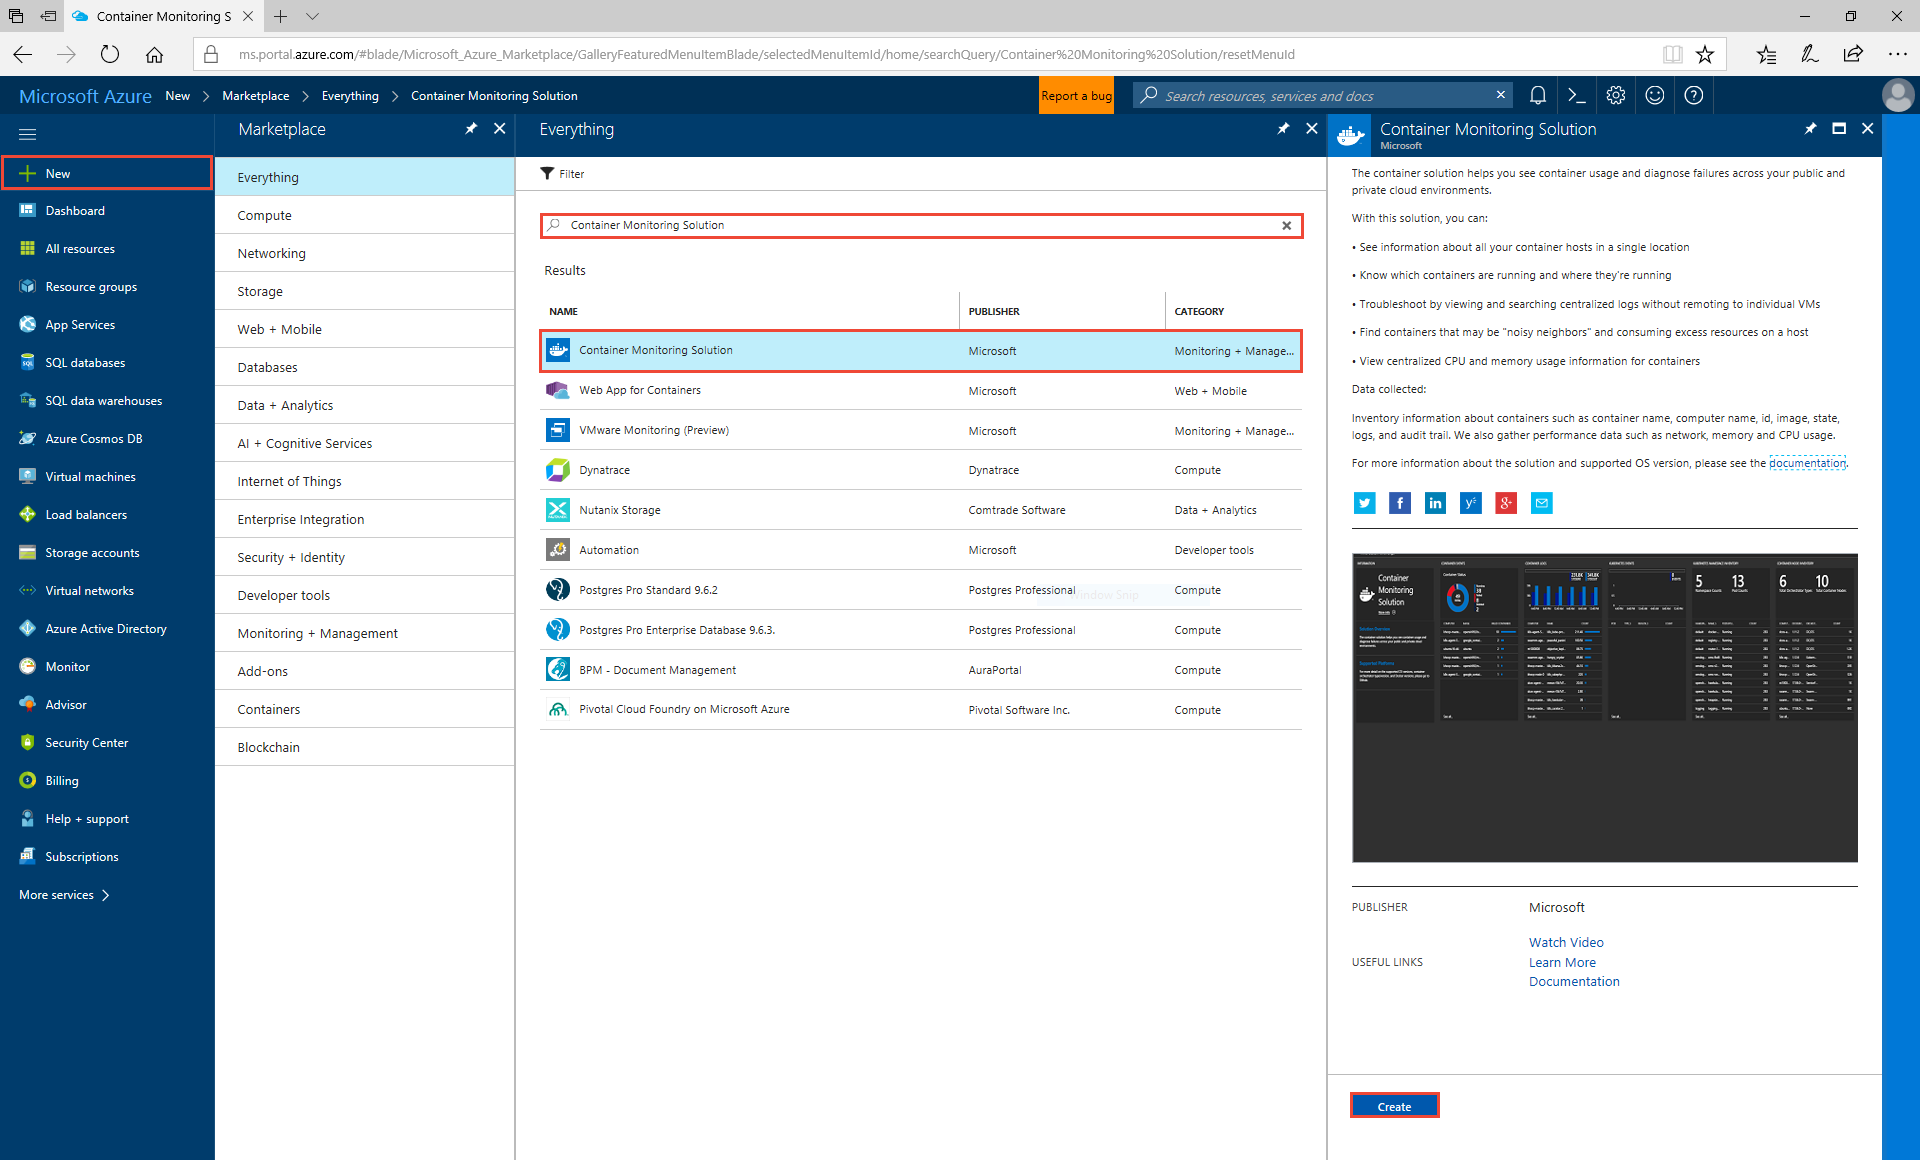Click the Cloud Shell terminal icon
Viewport: 1920px width, 1160px height.
(1577, 96)
